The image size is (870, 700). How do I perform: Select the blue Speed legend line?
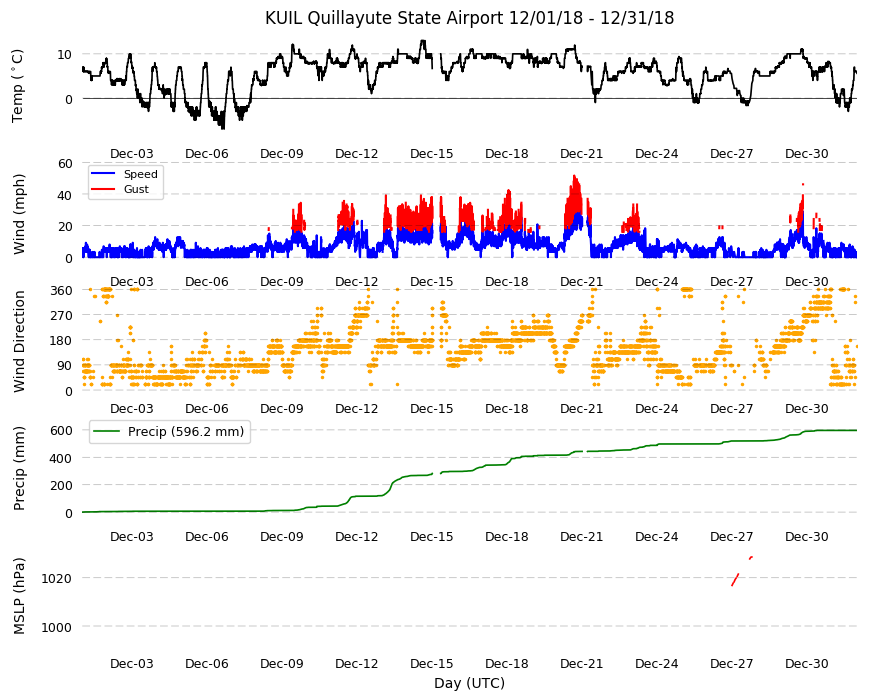103,174
